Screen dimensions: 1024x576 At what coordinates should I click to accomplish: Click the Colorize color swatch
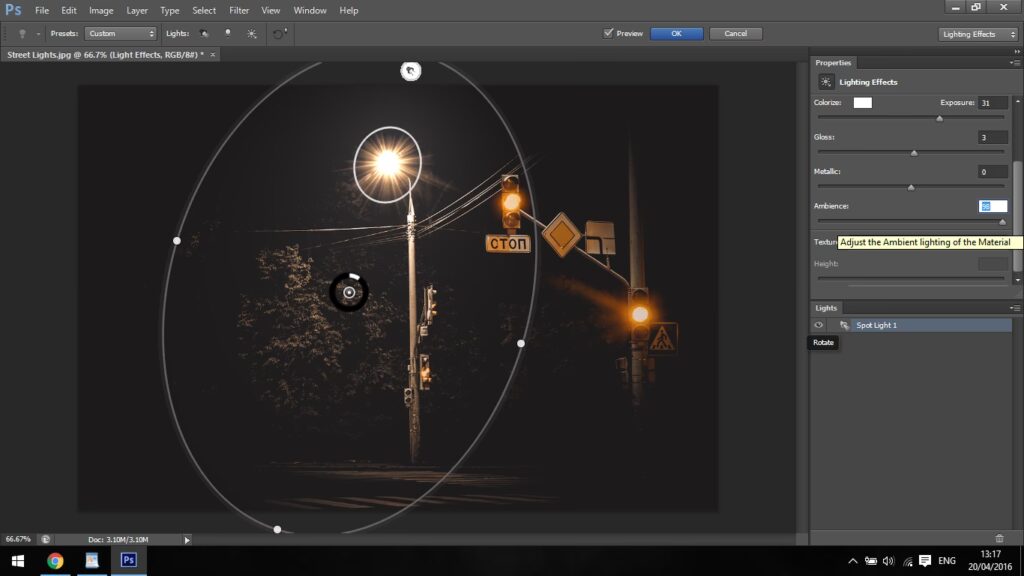point(862,102)
